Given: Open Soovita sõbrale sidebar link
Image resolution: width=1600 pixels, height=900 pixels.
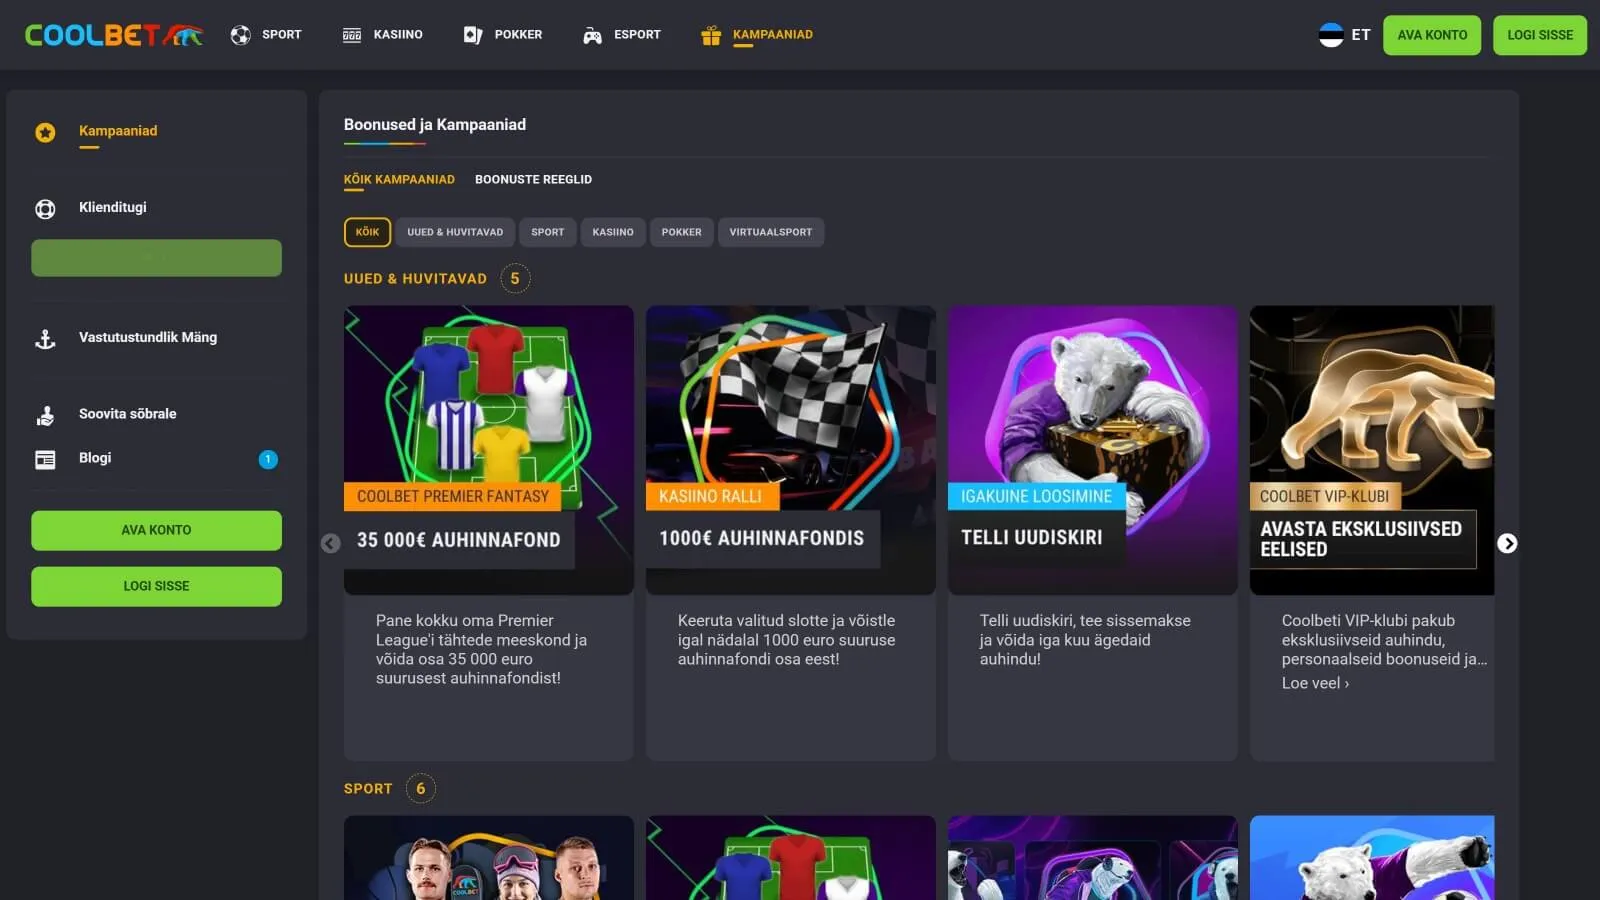Looking at the screenshot, I should pos(128,413).
